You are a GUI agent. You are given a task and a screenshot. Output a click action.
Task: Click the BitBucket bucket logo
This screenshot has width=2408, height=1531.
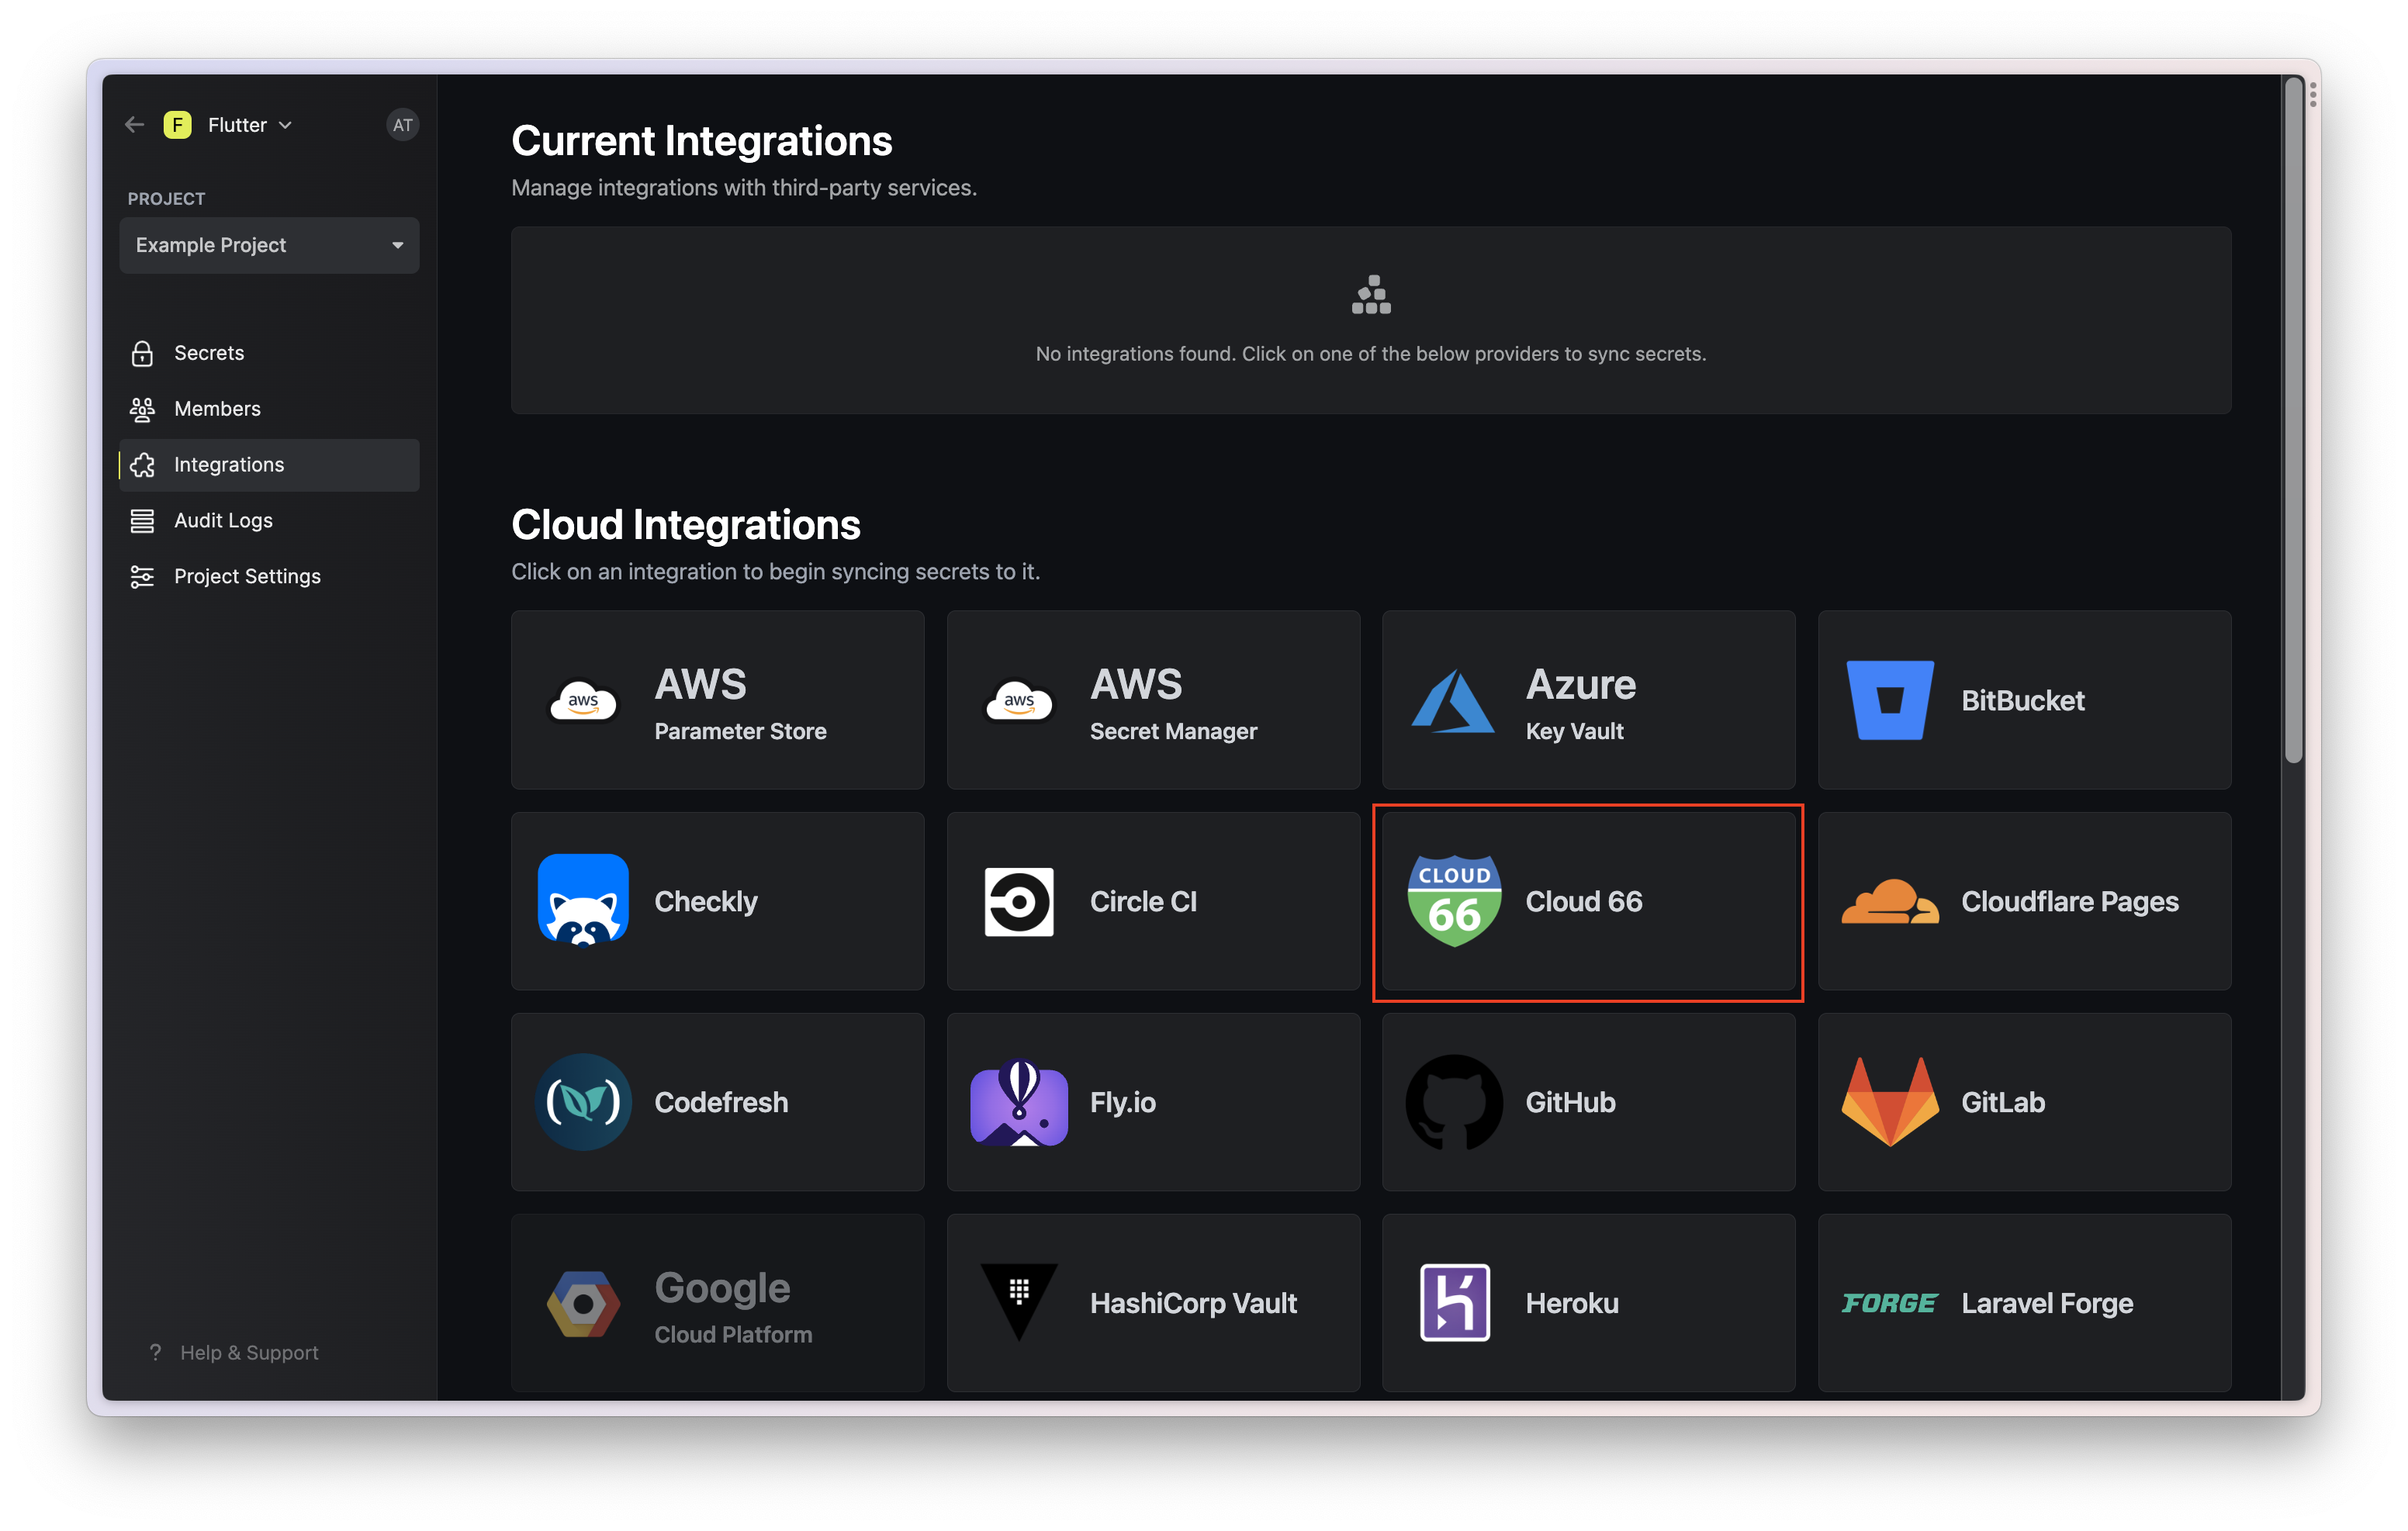(1890, 700)
